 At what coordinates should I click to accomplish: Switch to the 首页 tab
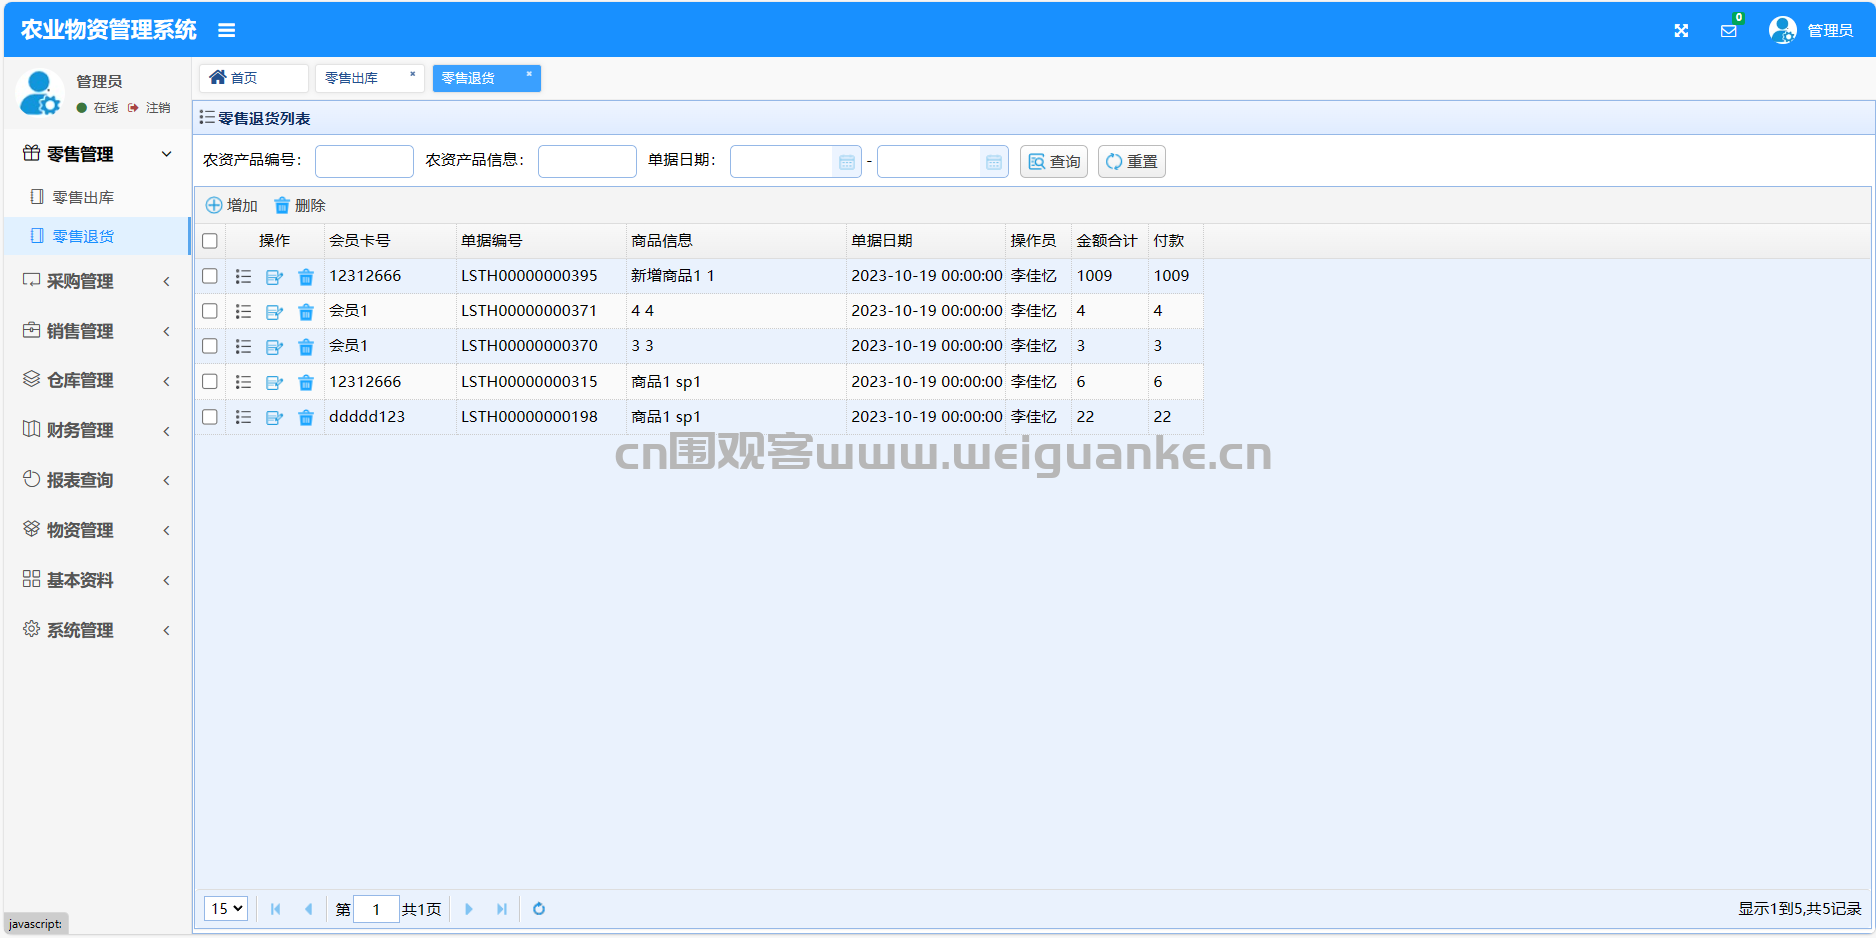coord(253,78)
